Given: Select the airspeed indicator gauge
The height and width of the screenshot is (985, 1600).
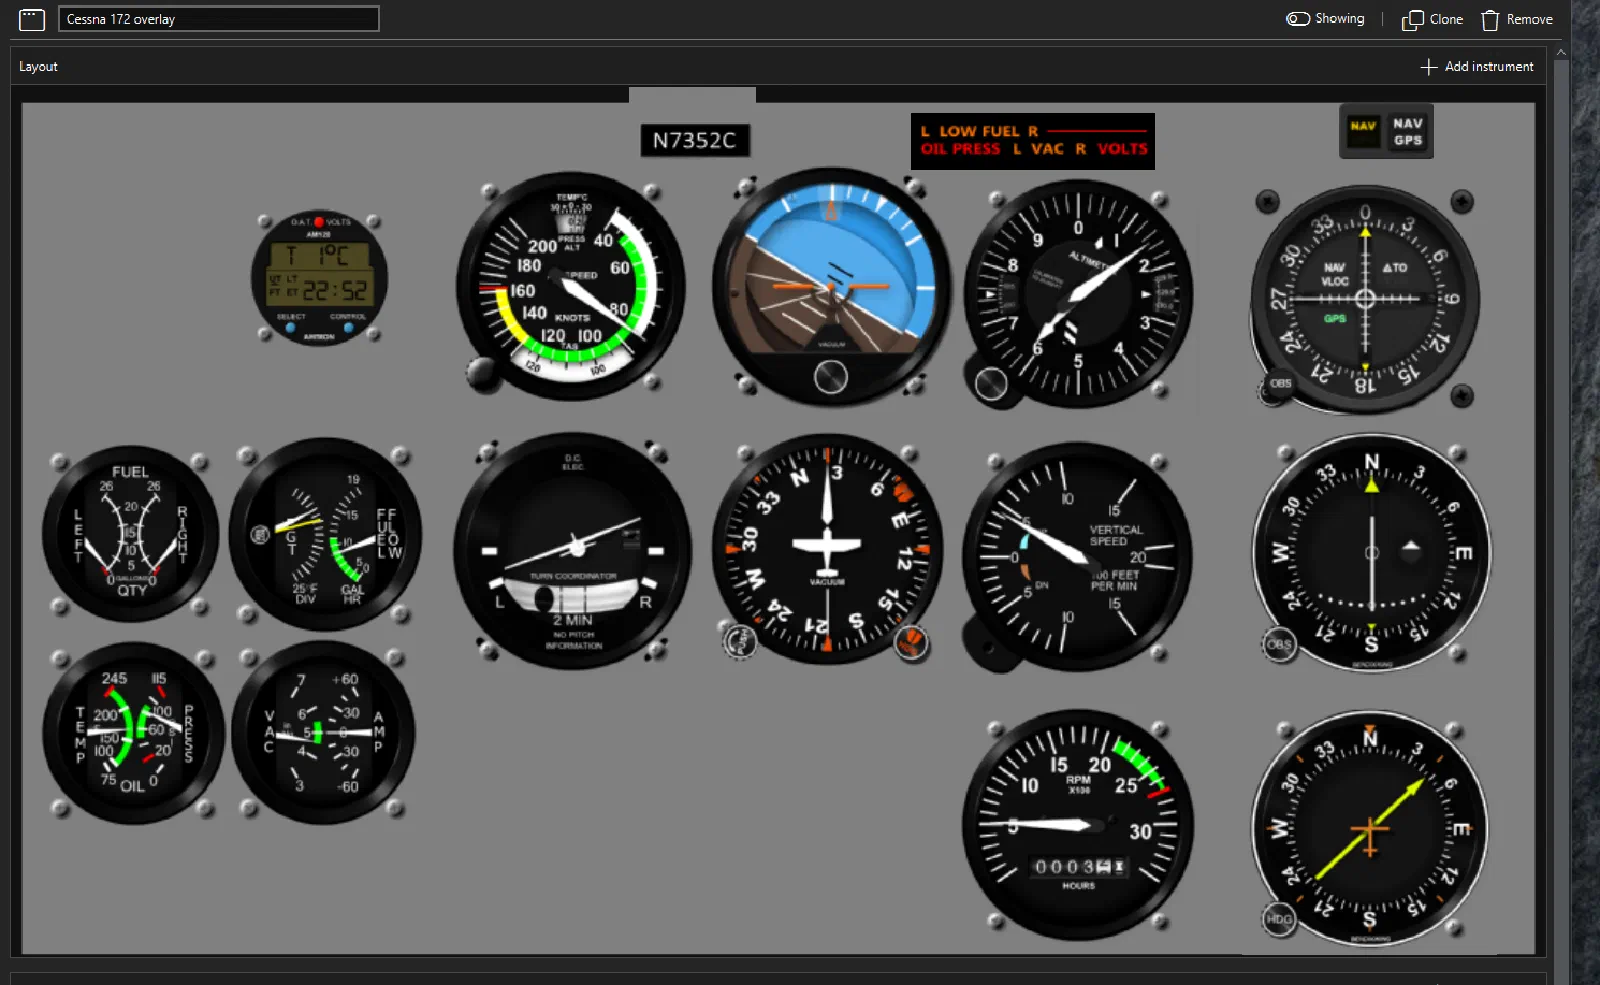Looking at the screenshot, I should pos(570,287).
